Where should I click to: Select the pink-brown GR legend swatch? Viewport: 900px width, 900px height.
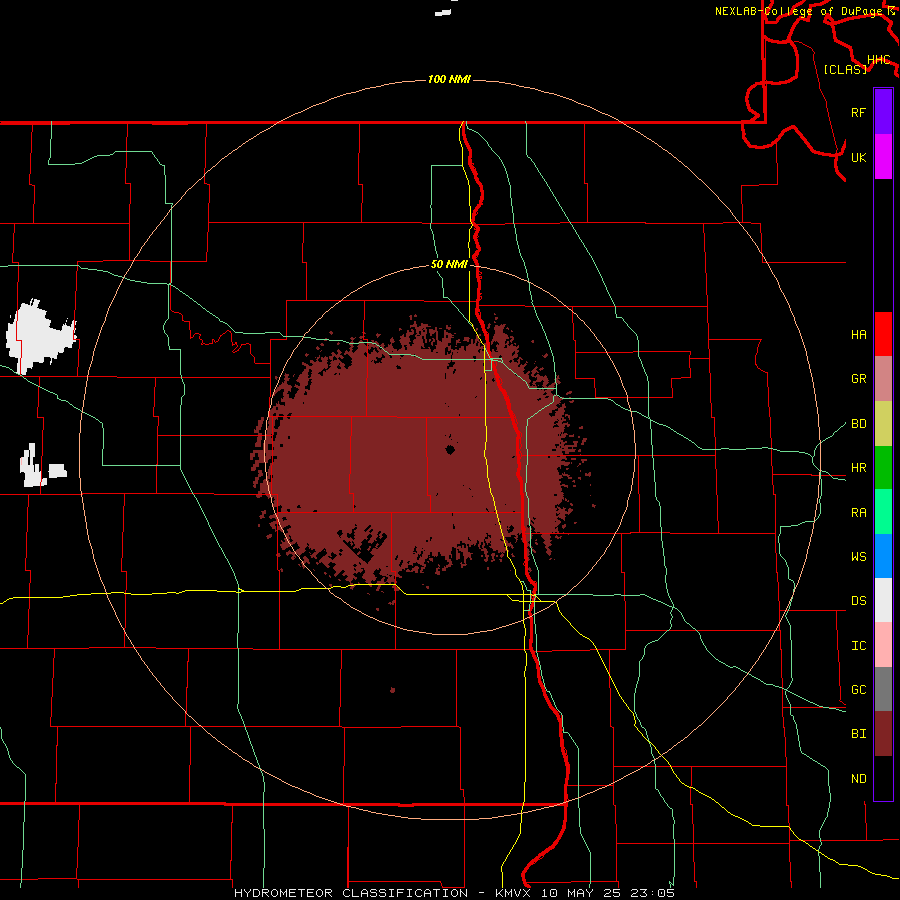click(x=883, y=378)
